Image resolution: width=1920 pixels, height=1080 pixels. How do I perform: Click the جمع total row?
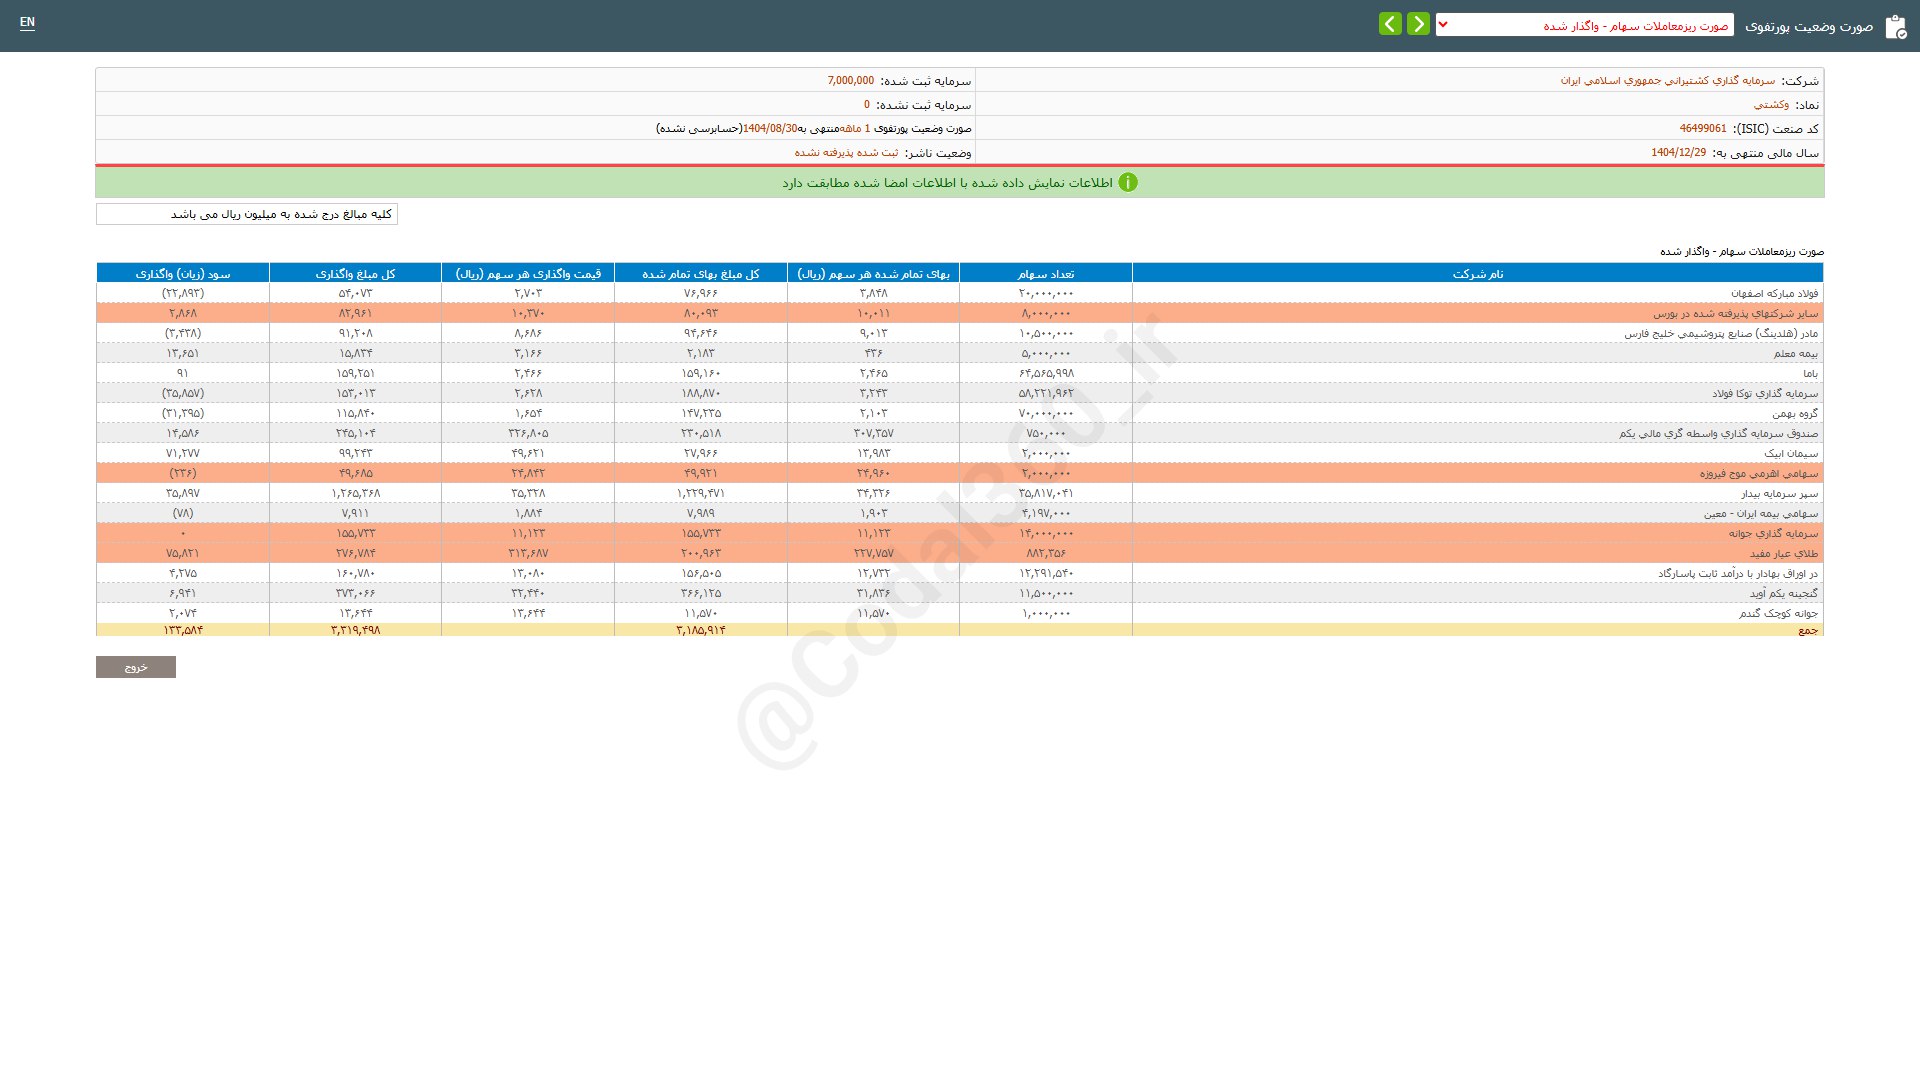(x=1807, y=631)
